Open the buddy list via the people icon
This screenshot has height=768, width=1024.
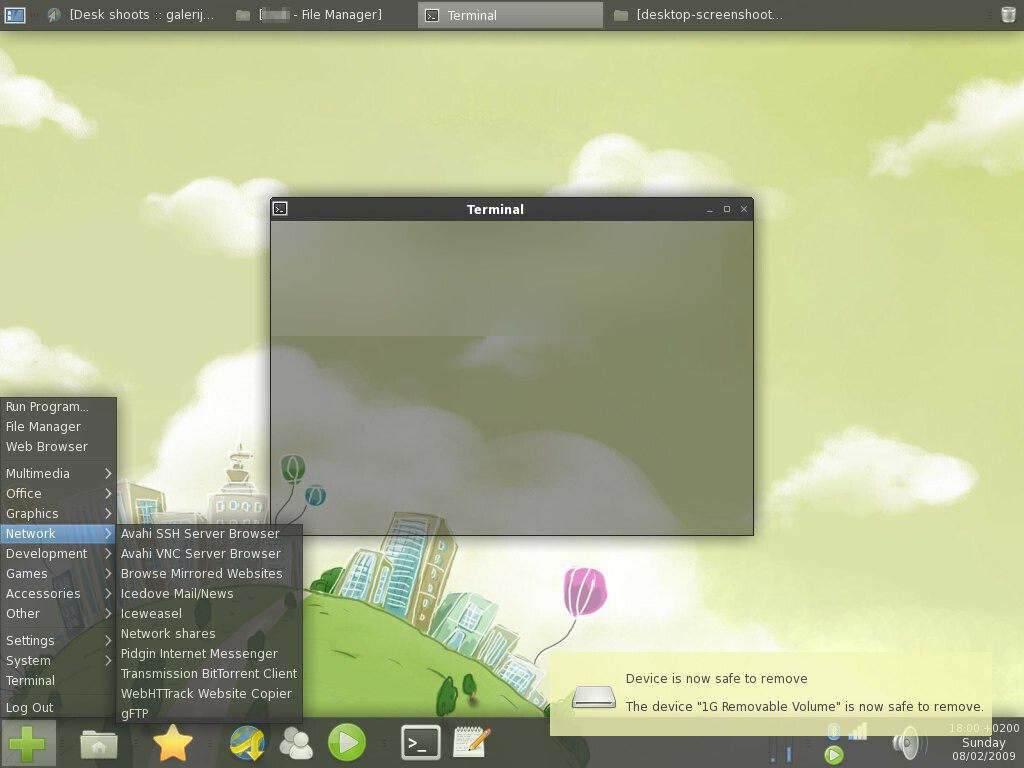(x=296, y=742)
